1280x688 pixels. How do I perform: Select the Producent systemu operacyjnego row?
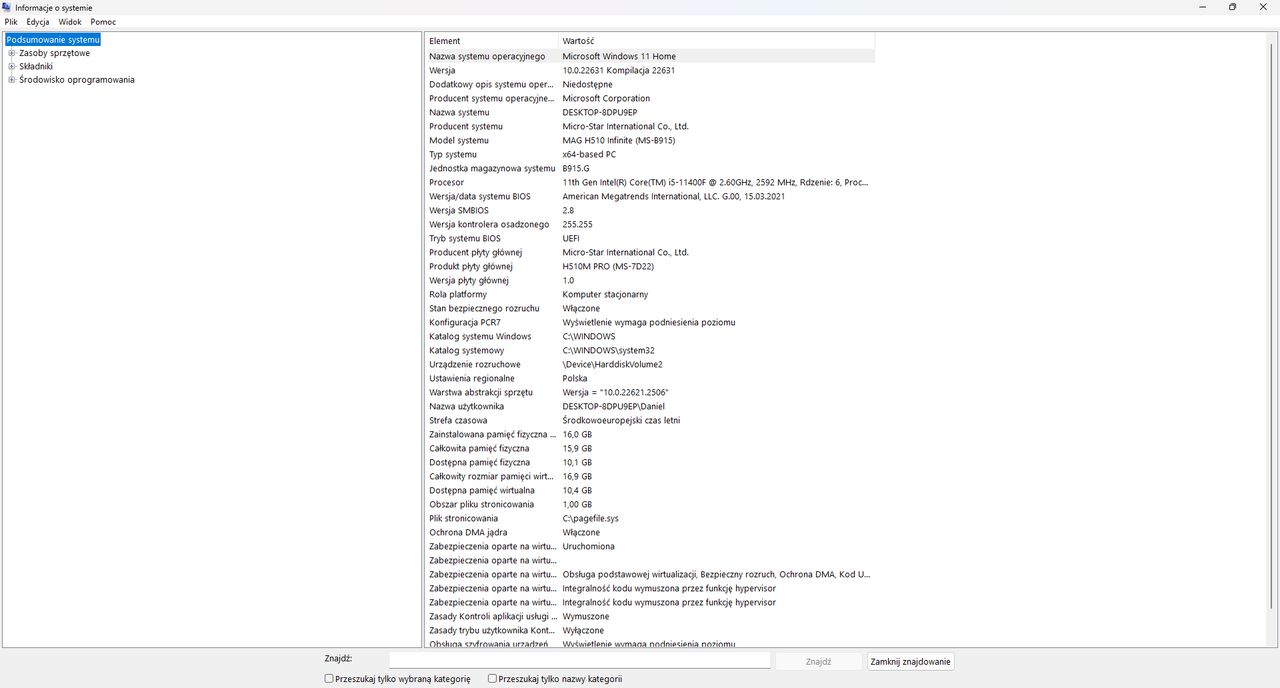tap(650, 99)
